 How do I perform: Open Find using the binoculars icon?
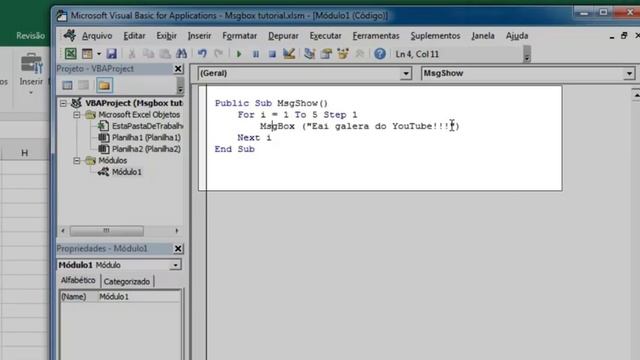click(x=181, y=53)
